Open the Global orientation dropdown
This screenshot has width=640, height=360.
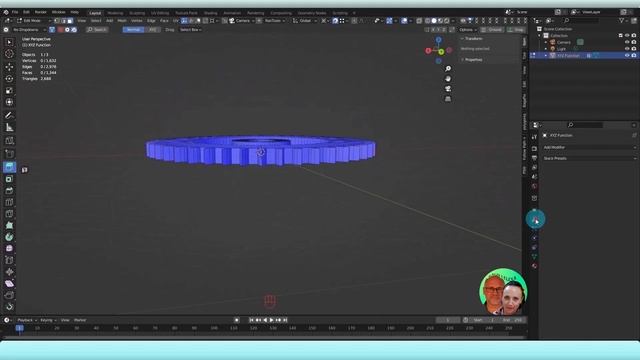pyautogui.click(x=305, y=20)
